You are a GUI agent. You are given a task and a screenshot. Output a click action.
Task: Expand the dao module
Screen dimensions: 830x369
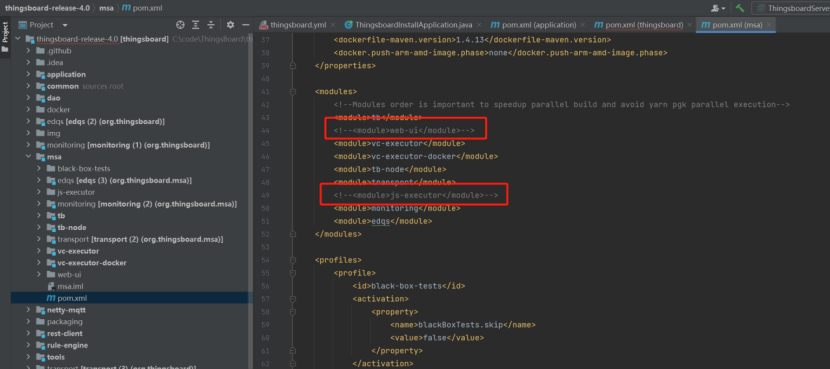[29, 98]
